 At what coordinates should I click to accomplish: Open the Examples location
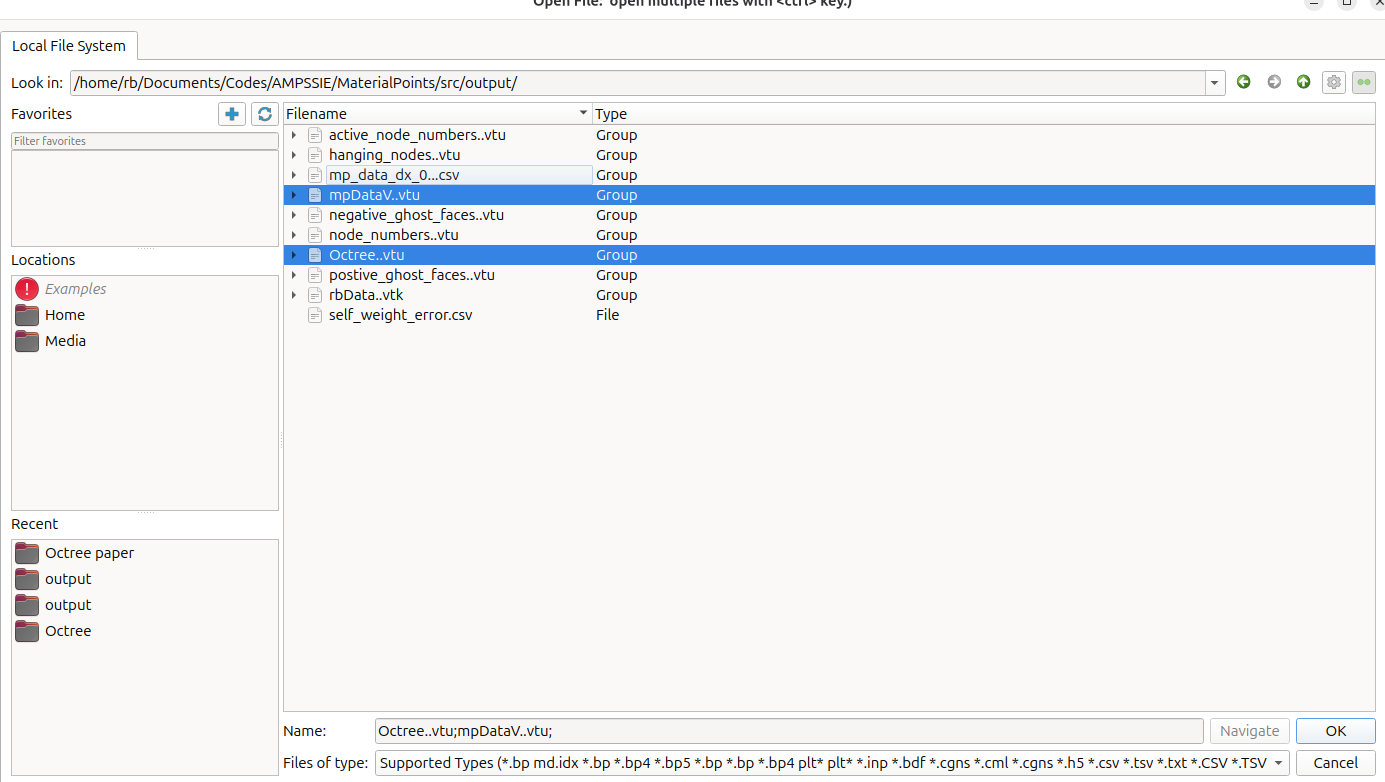point(76,289)
